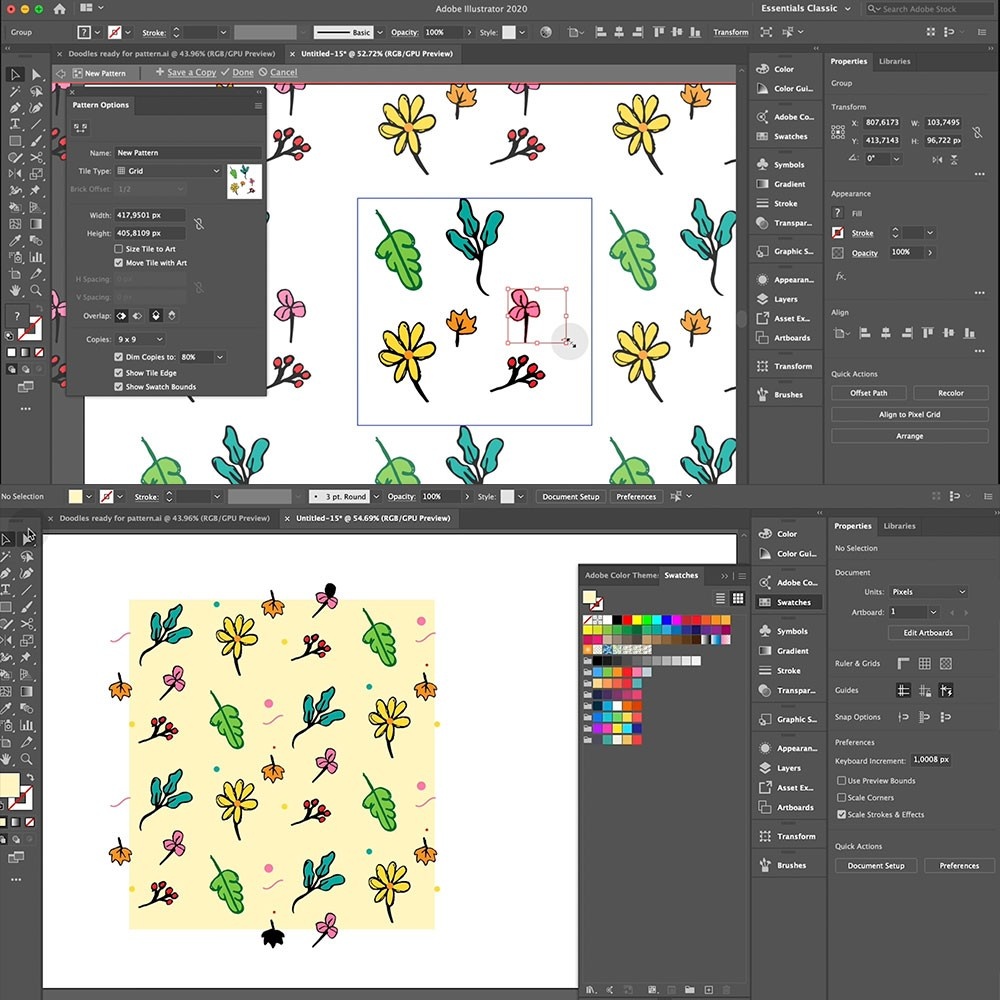Open the 'Doodles ready for pattern.ai' tab in upper window
1000x1000 pixels.
coord(174,52)
